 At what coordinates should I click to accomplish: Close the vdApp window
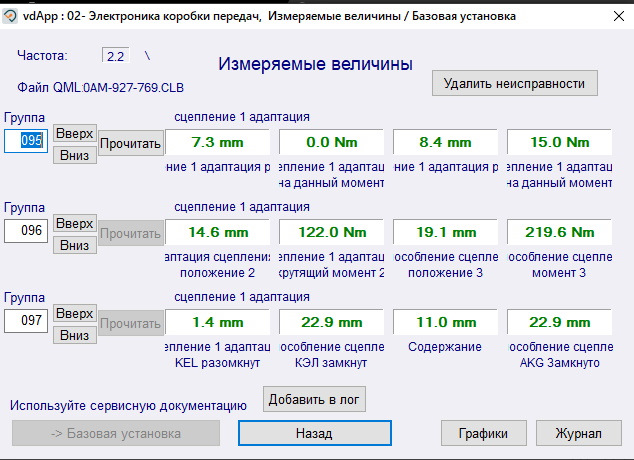pos(619,16)
